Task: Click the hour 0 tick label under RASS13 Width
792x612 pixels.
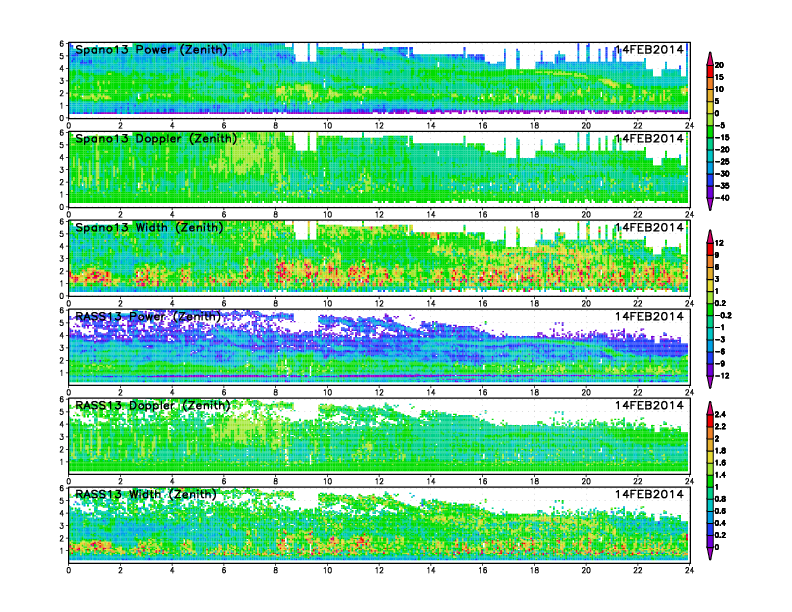Action: (69, 570)
